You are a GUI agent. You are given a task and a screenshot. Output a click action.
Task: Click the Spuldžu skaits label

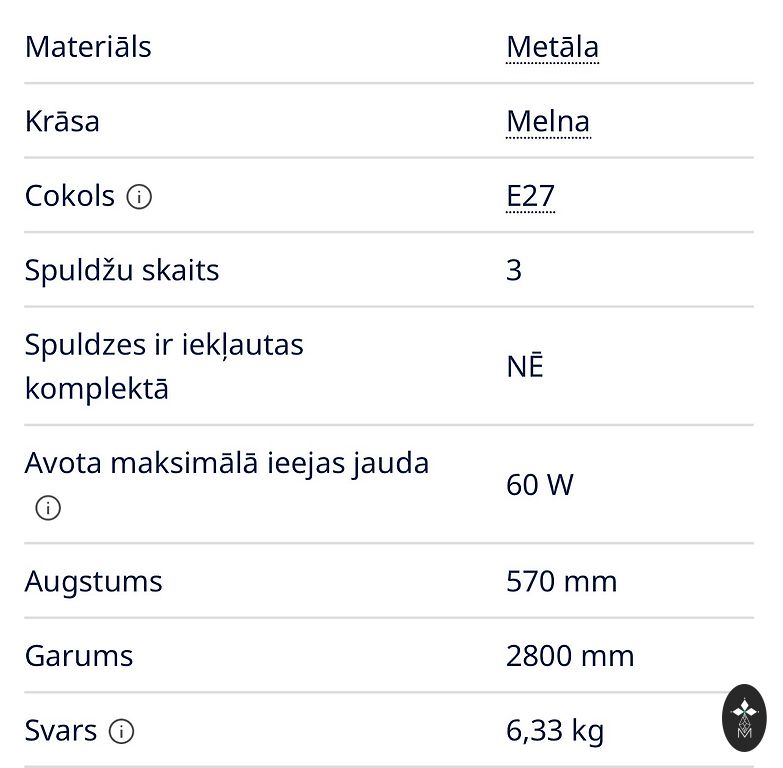(x=122, y=270)
